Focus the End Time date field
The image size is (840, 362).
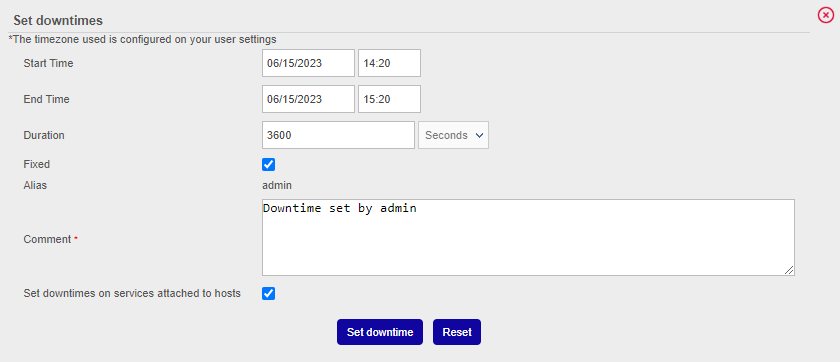308,99
